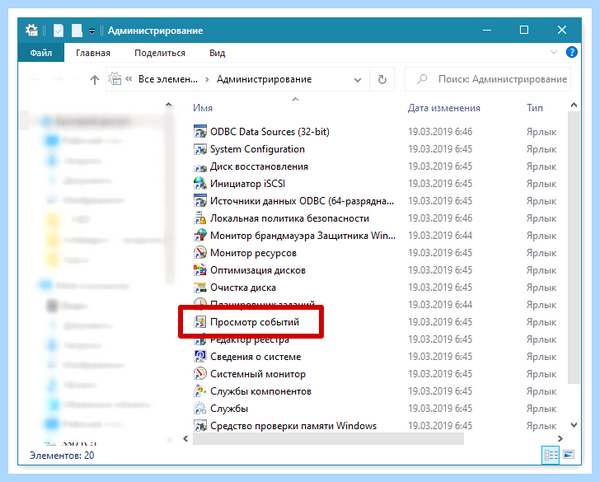
Task: Select the System Configuration icon
Action: pyautogui.click(x=200, y=149)
